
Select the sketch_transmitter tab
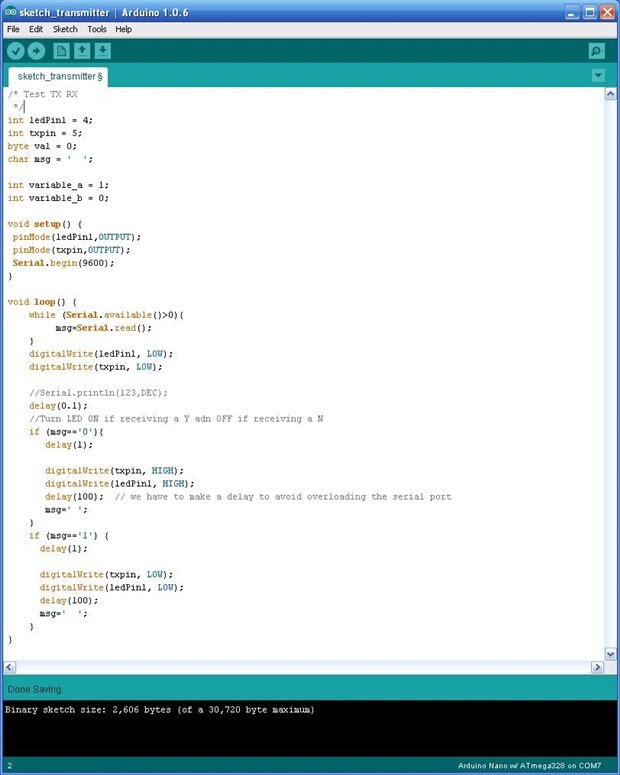click(58, 77)
